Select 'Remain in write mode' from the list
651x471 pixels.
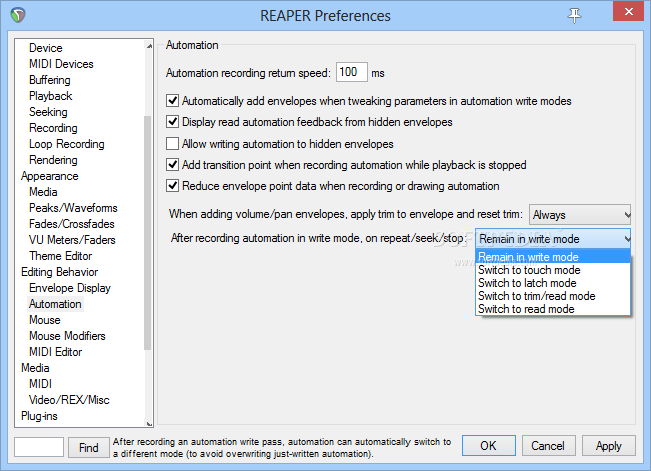click(553, 257)
